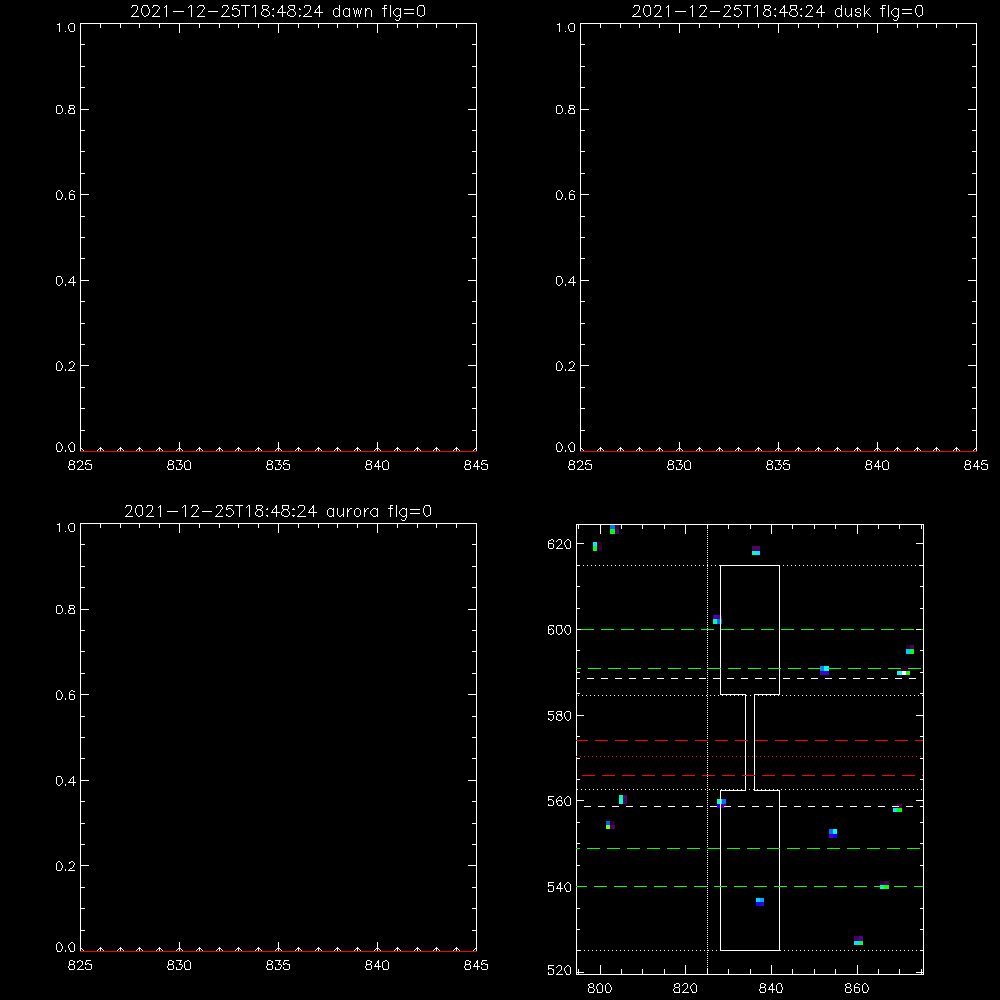Click the 820 x-axis label in detector map
The height and width of the screenshot is (1000, 1000).
click(x=685, y=988)
